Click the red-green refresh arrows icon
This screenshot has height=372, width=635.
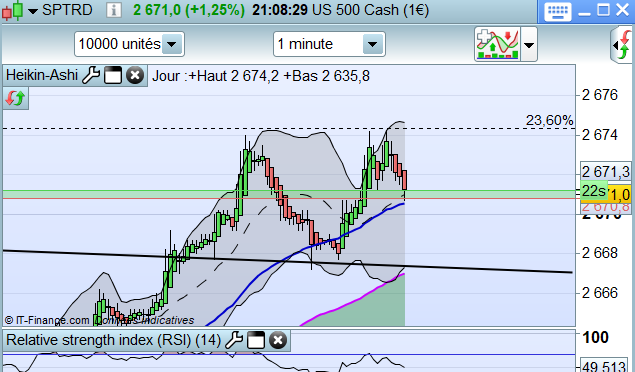tap(15, 98)
